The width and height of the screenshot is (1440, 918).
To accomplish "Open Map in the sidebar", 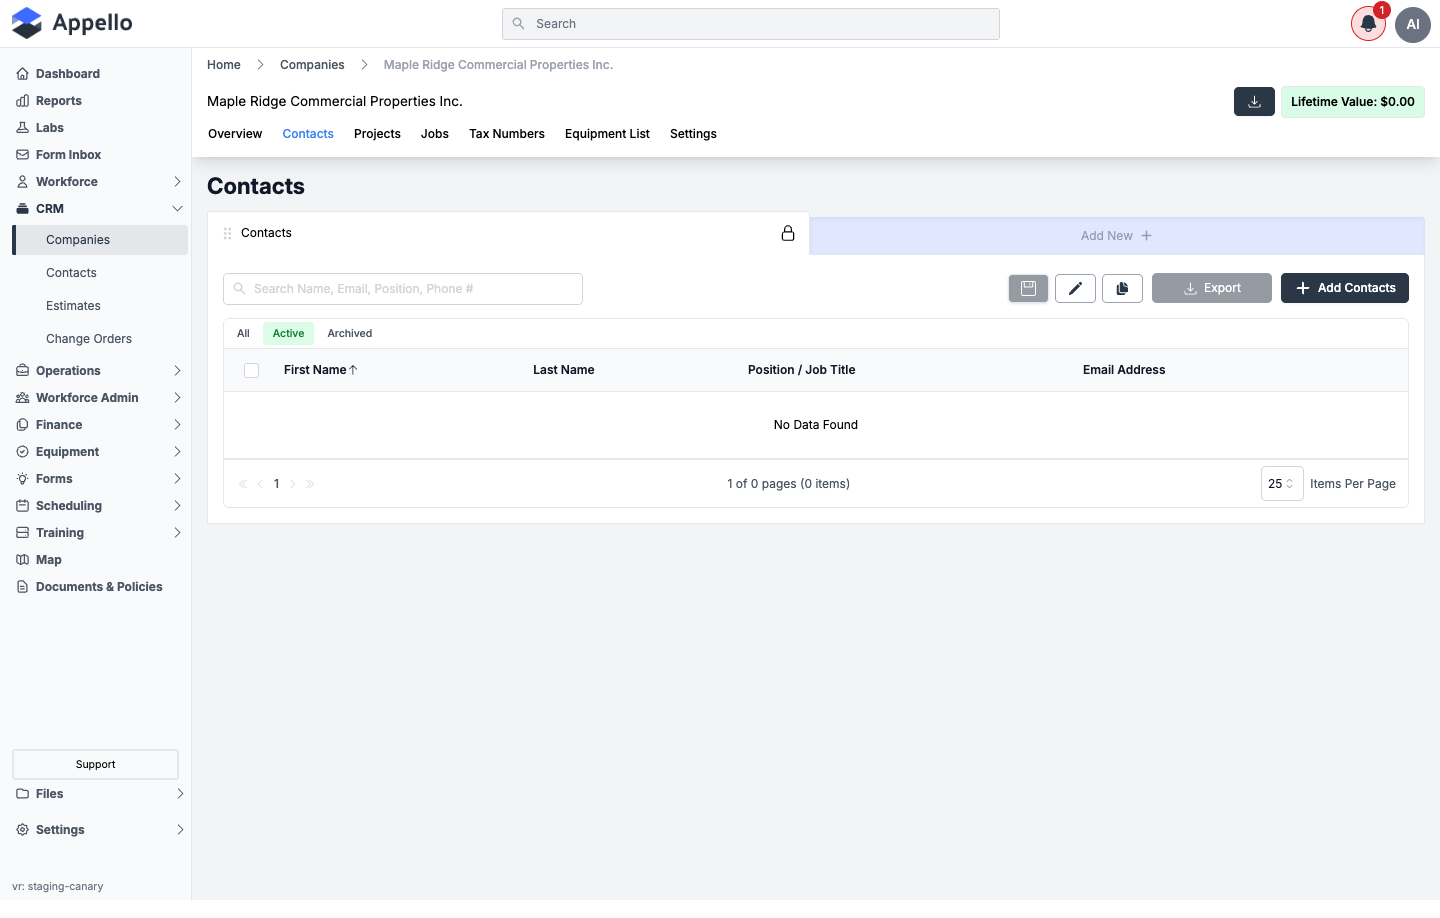I will (48, 560).
